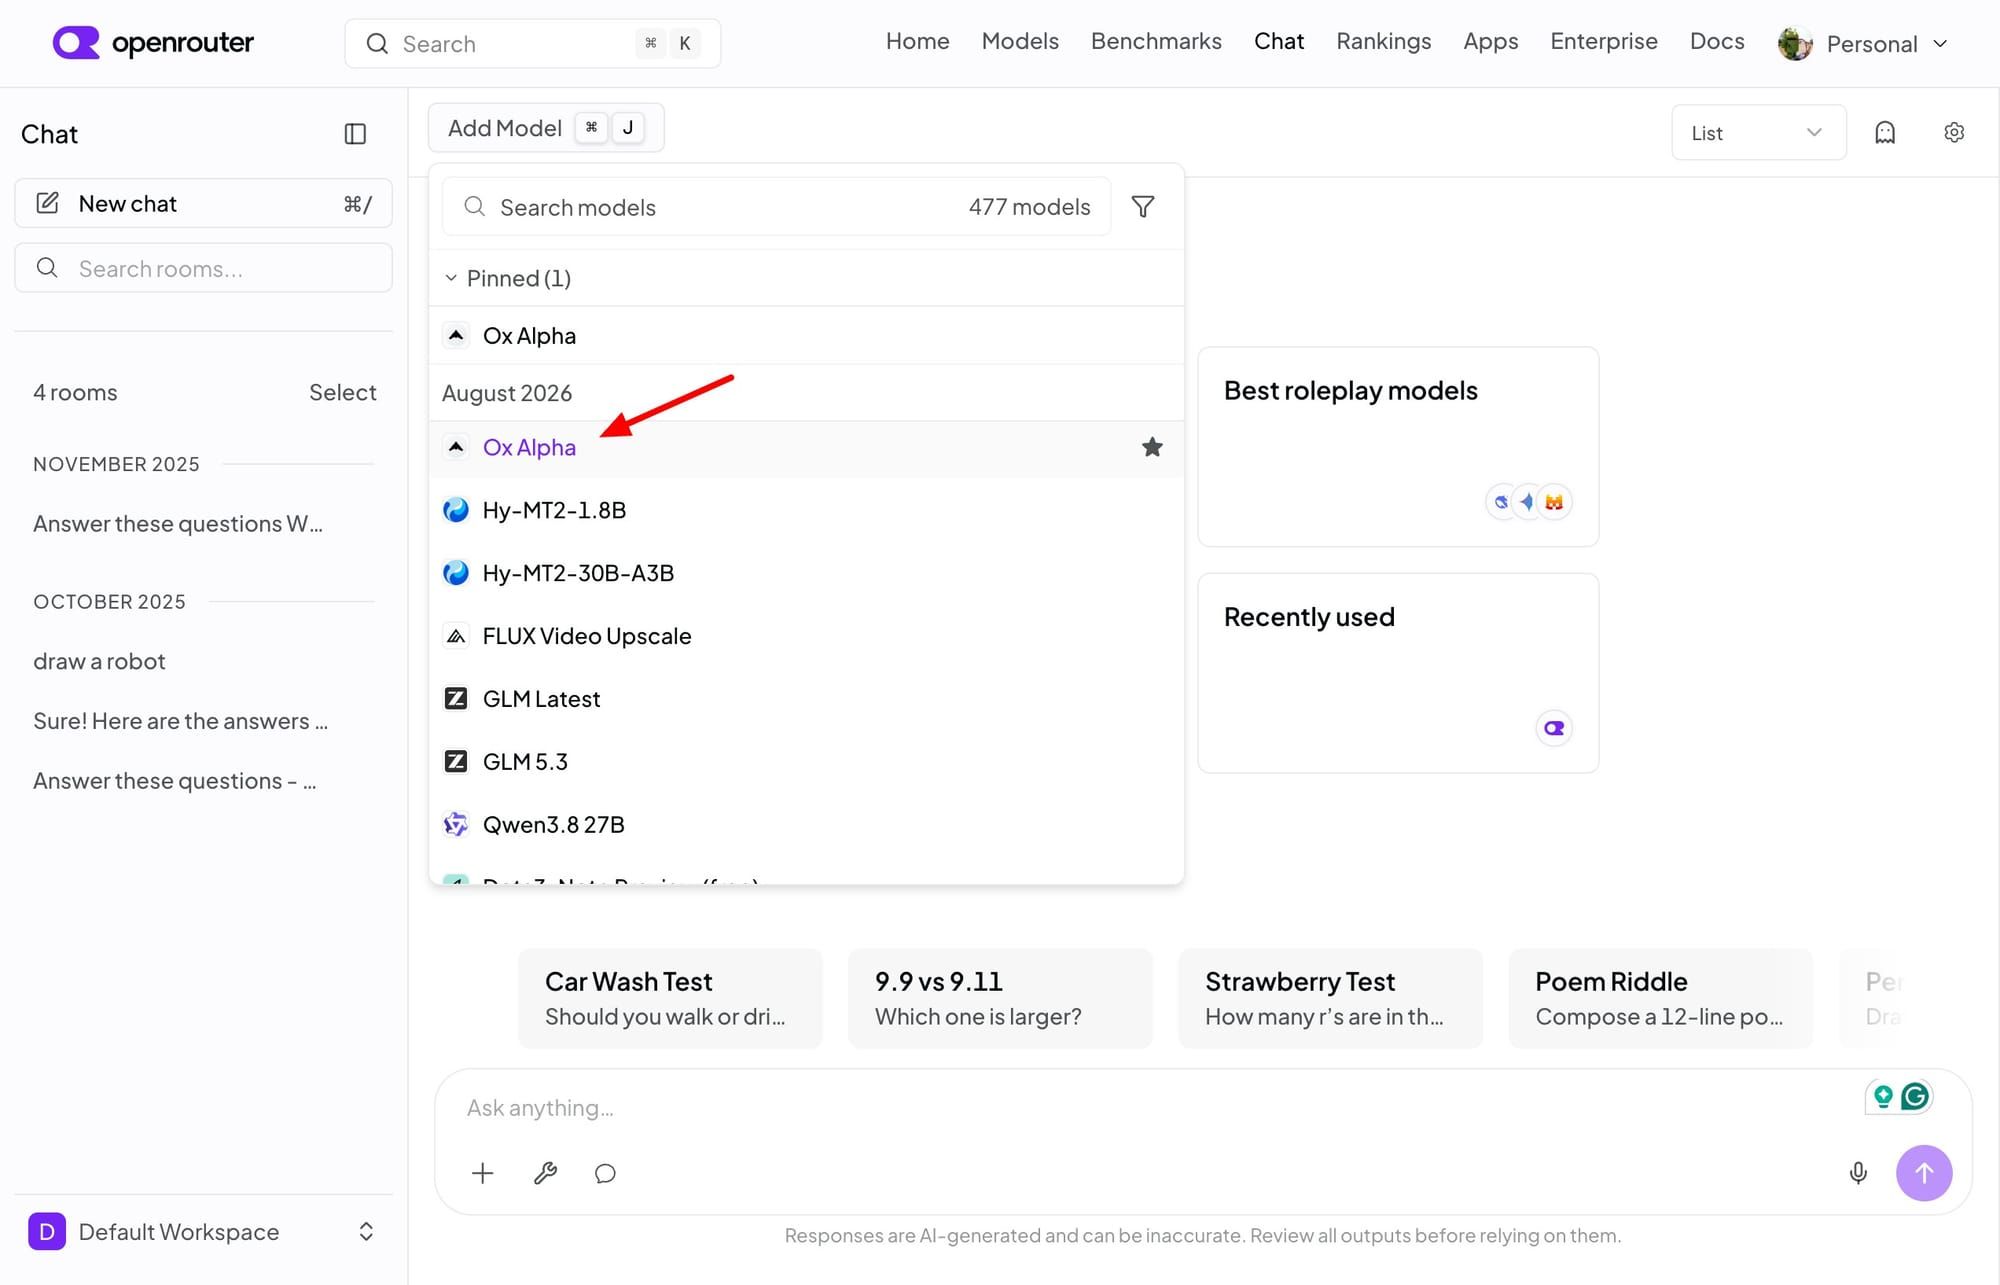This screenshot has height=1285, width=2000.
Task: Go to the Rankings nav item
Action: 1384,41
